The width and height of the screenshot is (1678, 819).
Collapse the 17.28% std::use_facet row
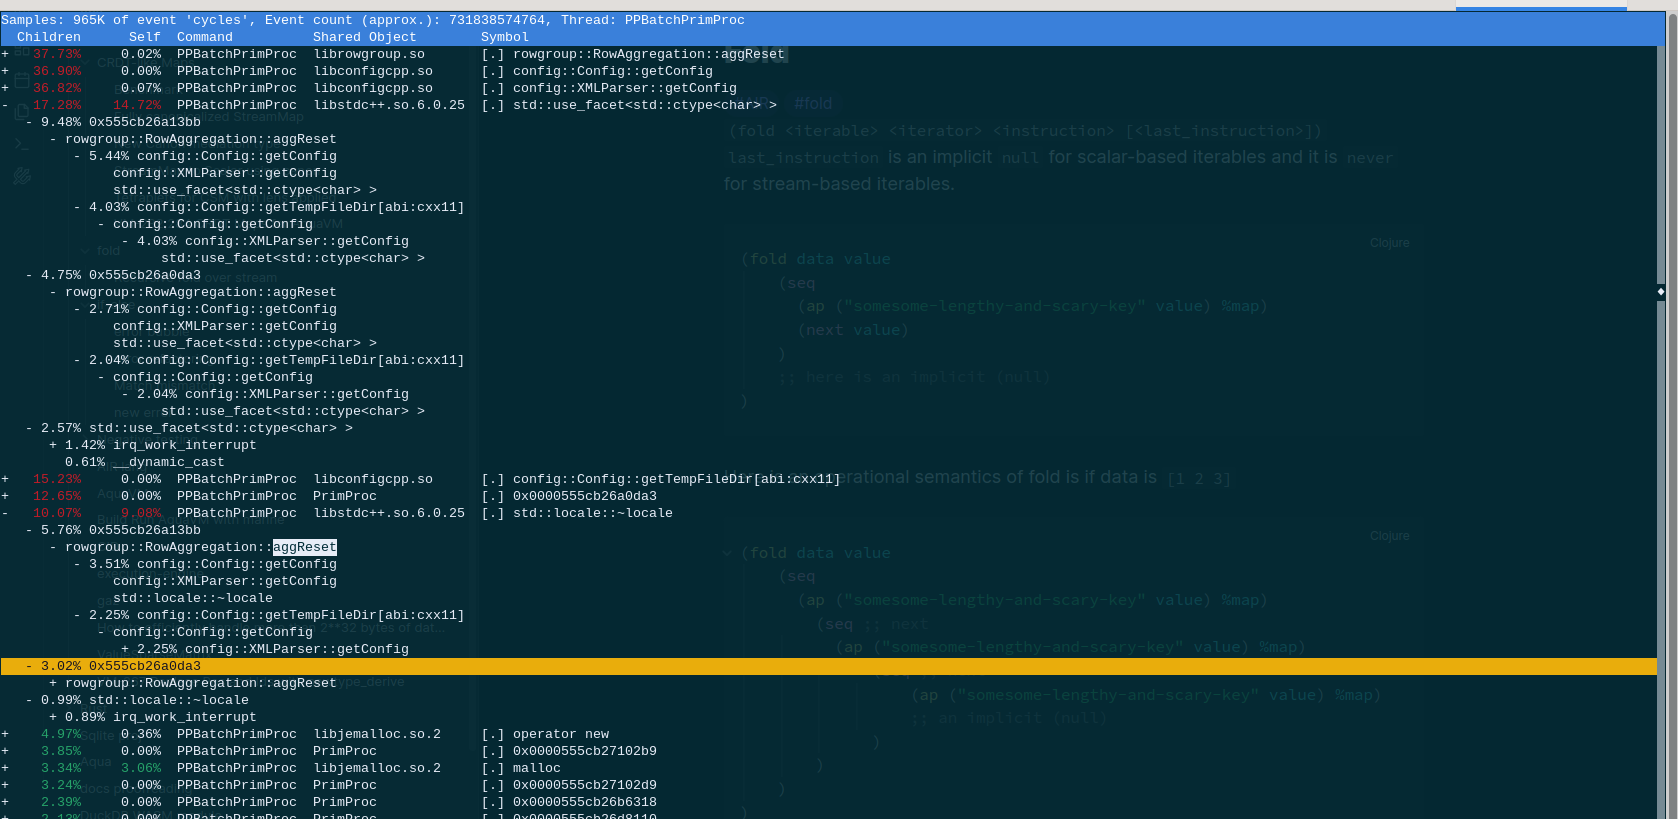click(x=5, y=105)
